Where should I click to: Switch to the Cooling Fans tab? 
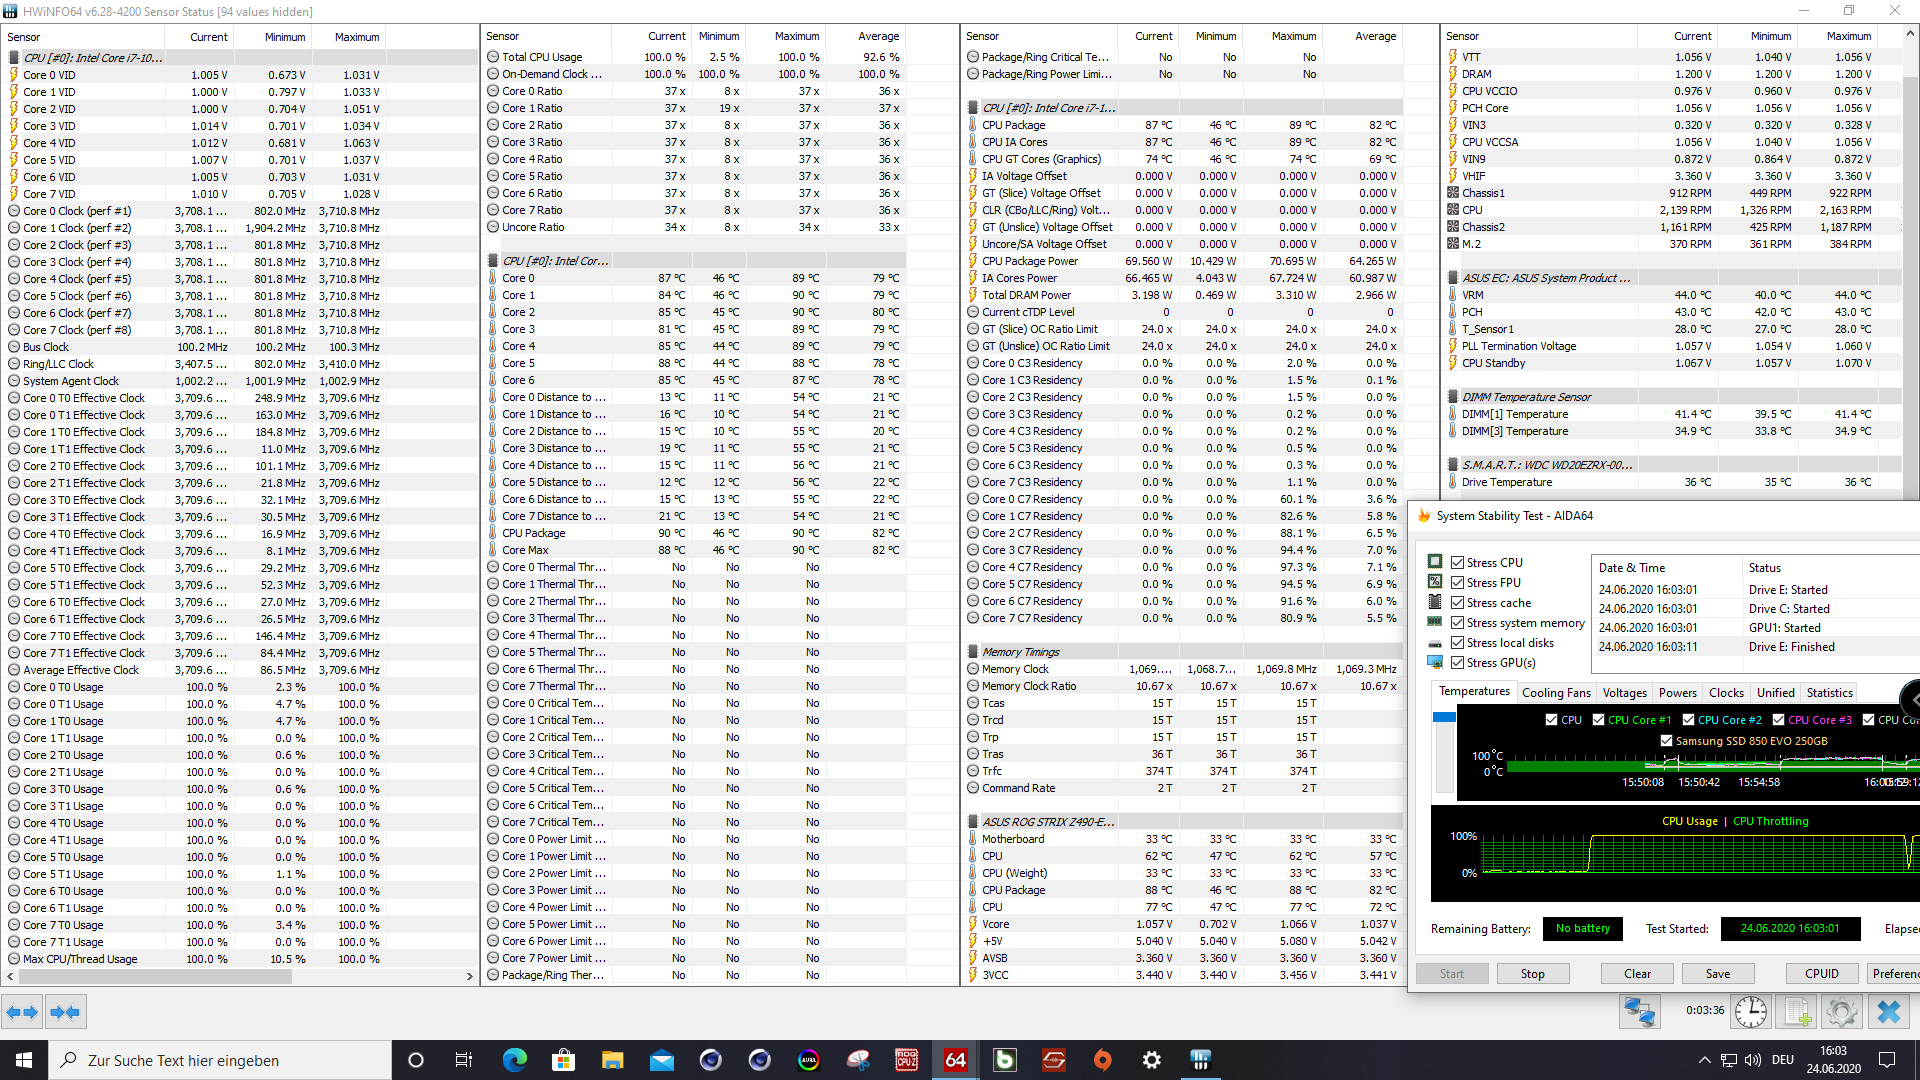tap(1556, 693)
